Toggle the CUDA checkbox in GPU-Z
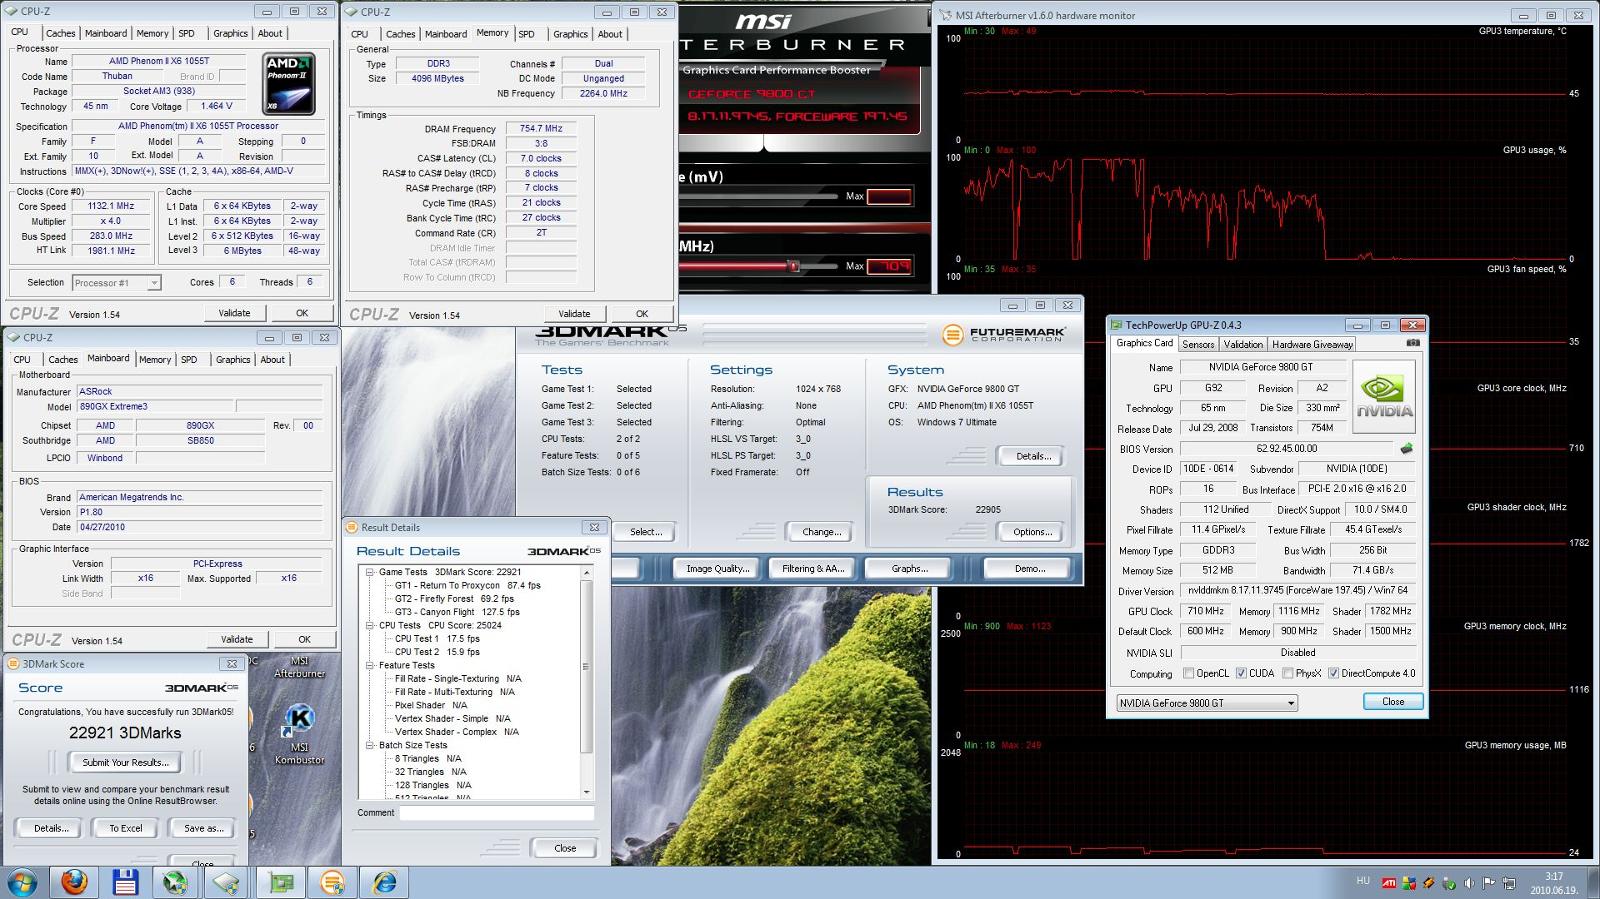The width and height of the screenshot is (1600, 899). 1241,673
